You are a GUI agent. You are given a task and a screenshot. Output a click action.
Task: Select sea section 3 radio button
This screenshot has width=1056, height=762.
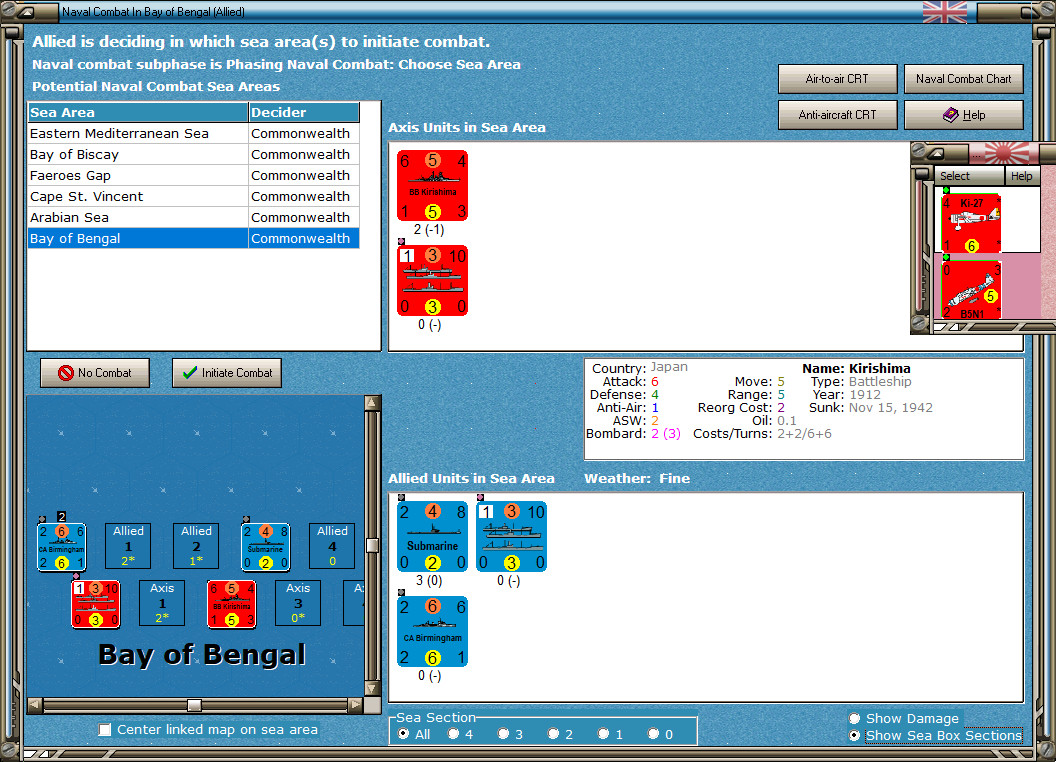pos(503,734)
